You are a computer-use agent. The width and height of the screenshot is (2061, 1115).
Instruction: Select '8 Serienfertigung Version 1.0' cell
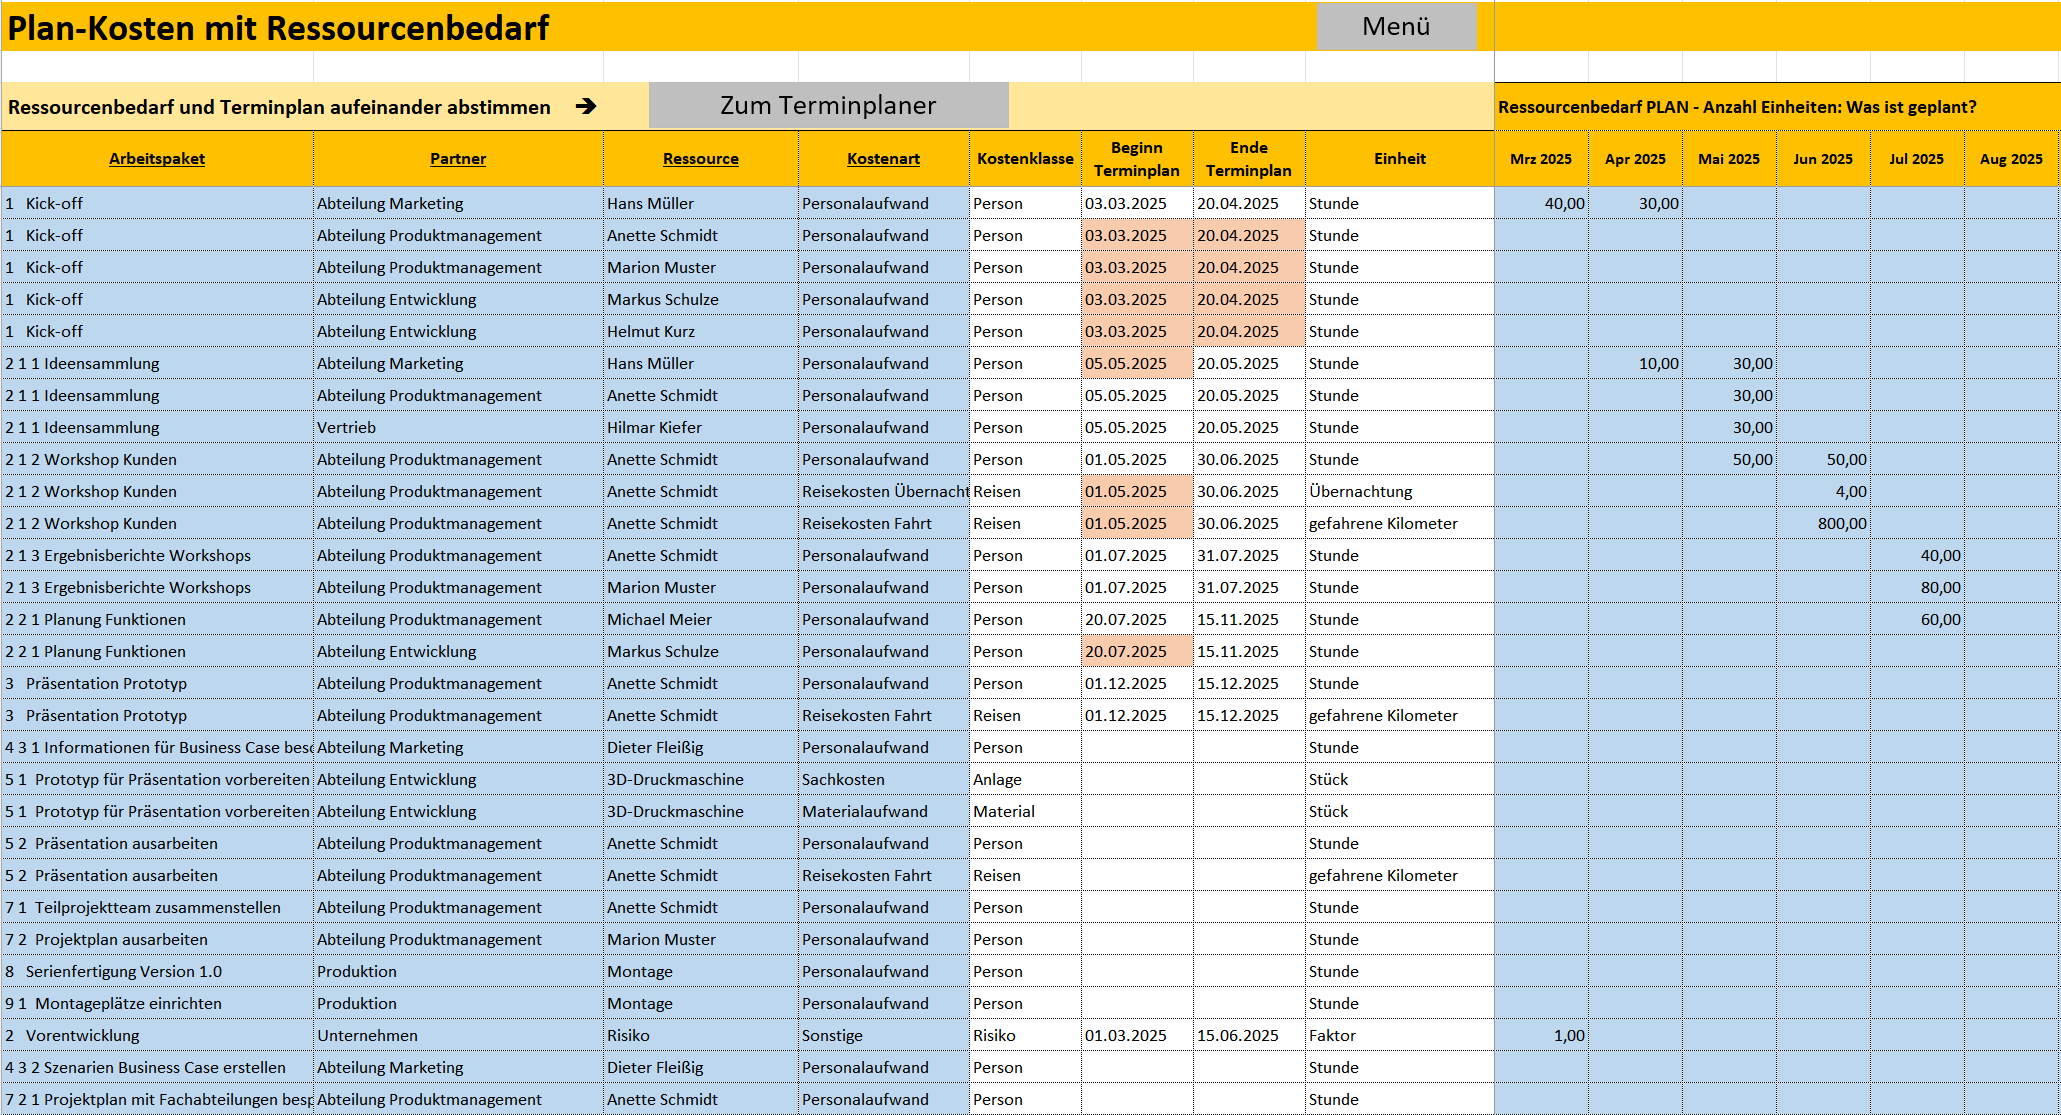(x=157, y=971)
